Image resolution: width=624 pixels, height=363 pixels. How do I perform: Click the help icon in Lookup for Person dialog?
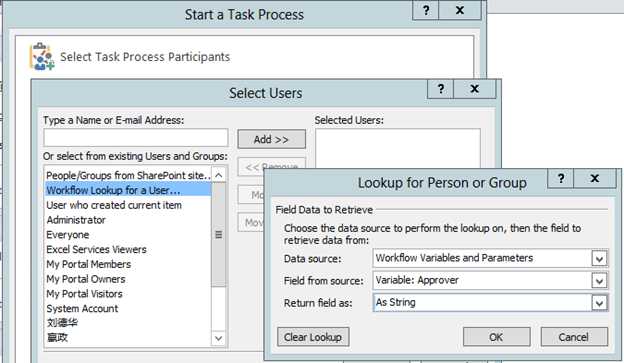[x=560, y=178]
